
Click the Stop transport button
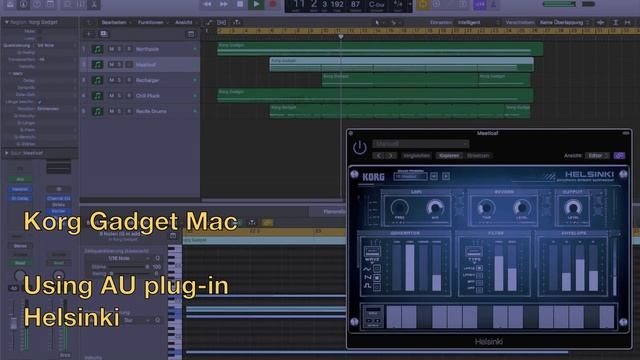pyautogui.click(x=240, y=4)
